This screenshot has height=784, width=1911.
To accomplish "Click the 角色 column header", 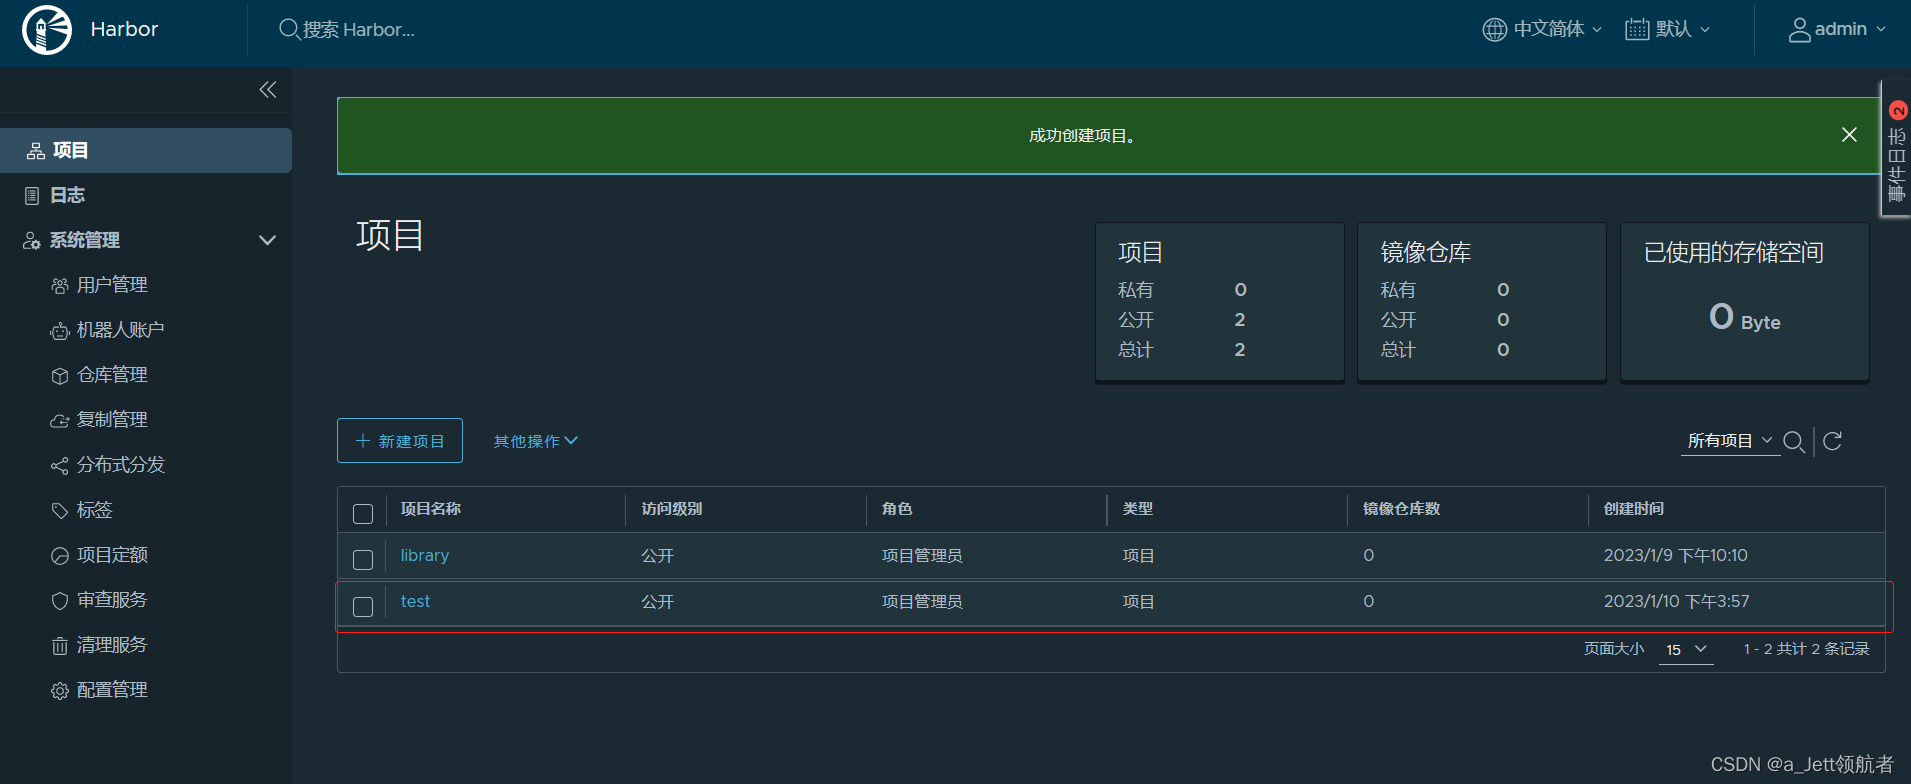I will (897, 509).
